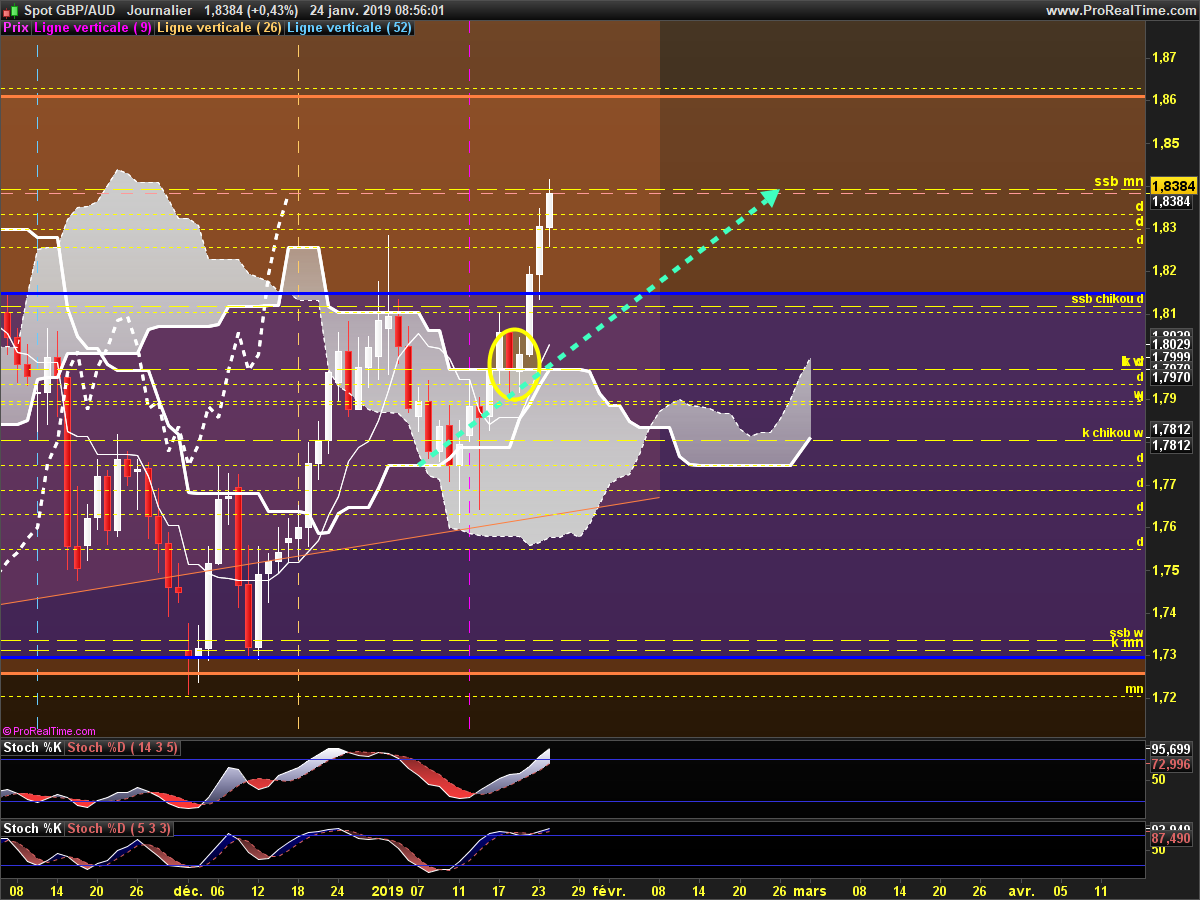Select the Stoch %D ( 14 3 5 ) label
The height and width of the screenshot is (900, 1200).
pyautogui.click(x=123, y=748)
